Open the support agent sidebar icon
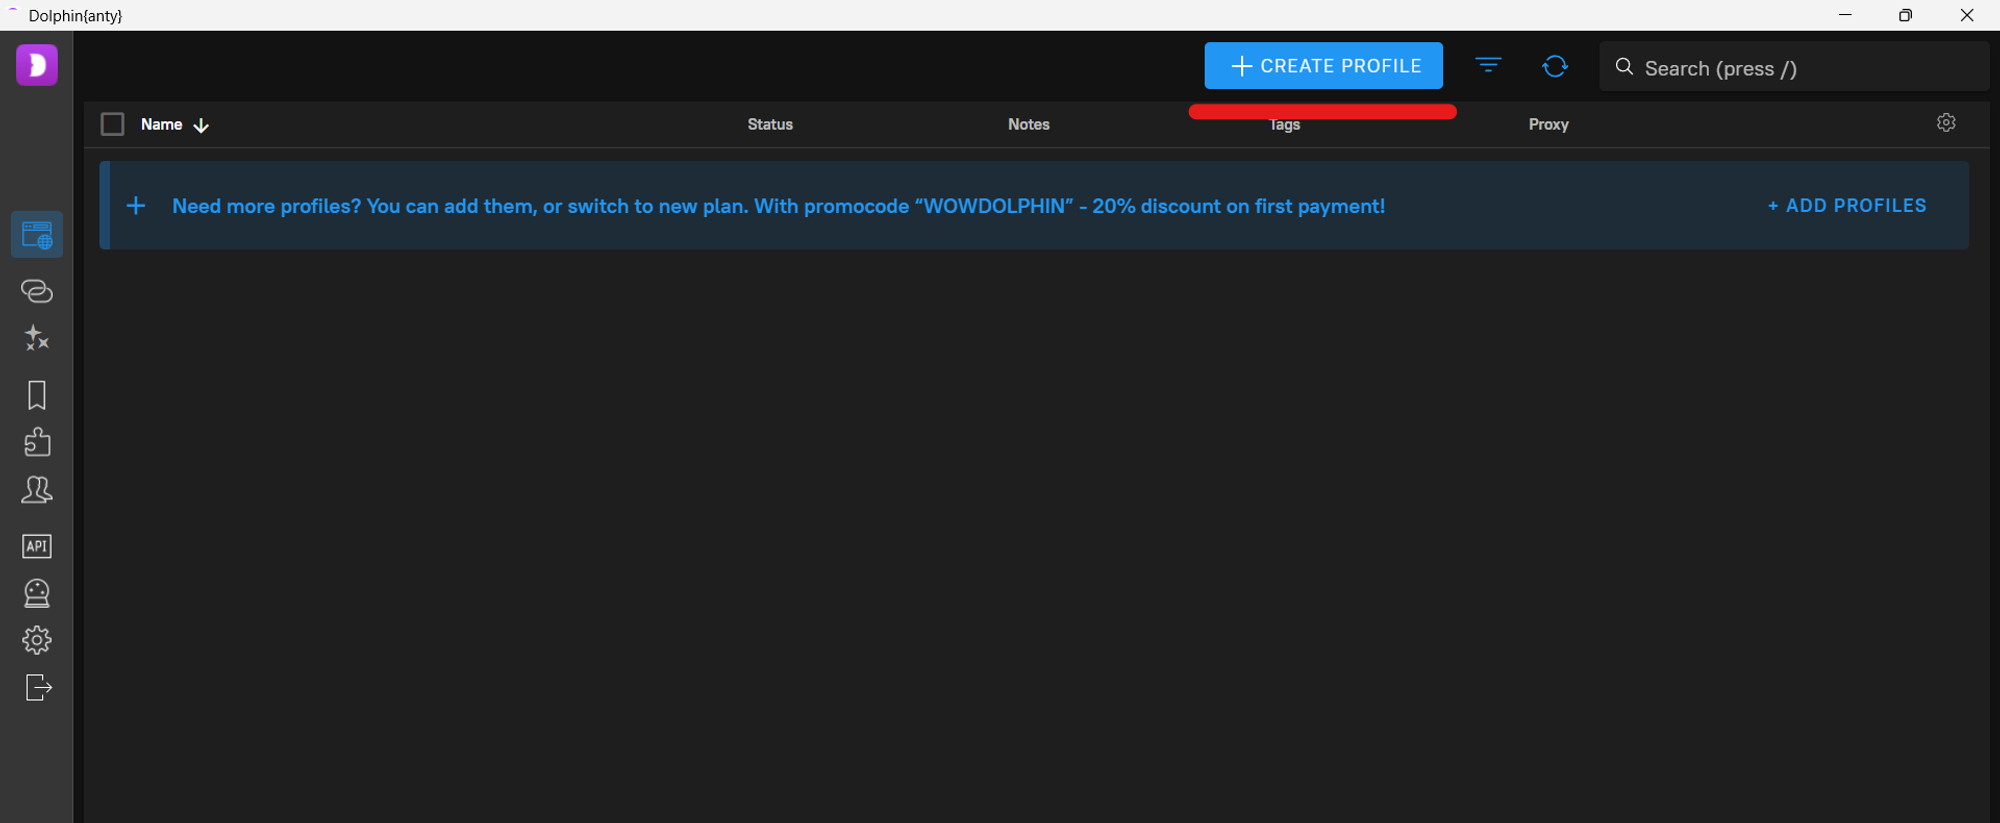Viewport: 2000px width, 823px height. point(37,593)
